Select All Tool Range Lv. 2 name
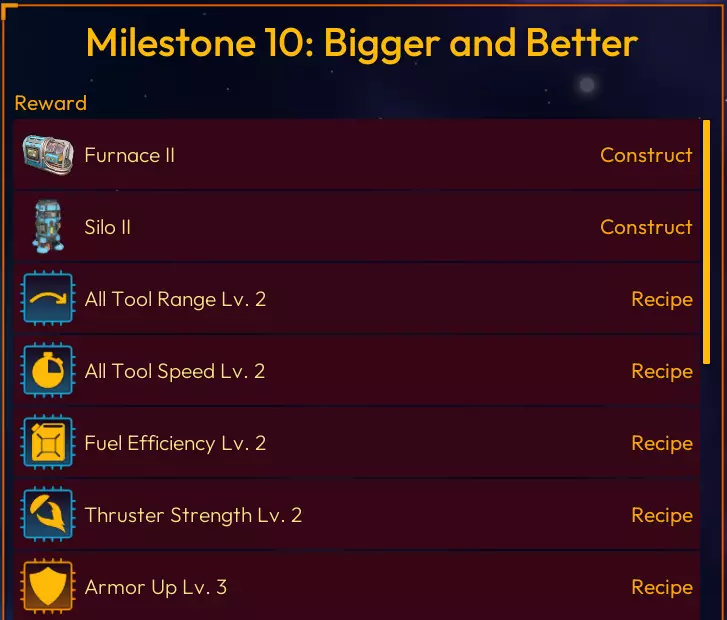This screenshot has height=620, width=727. (175, 299)
